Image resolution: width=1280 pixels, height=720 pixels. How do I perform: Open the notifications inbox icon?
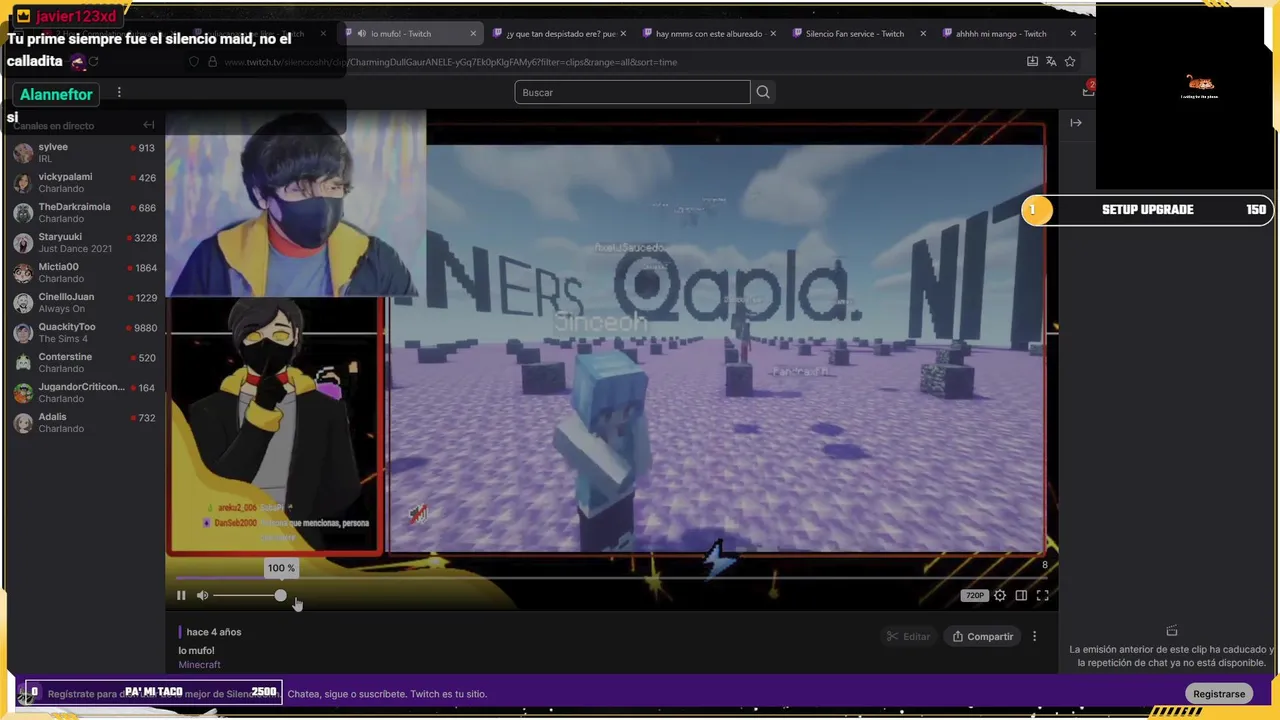pos(1088,91)
